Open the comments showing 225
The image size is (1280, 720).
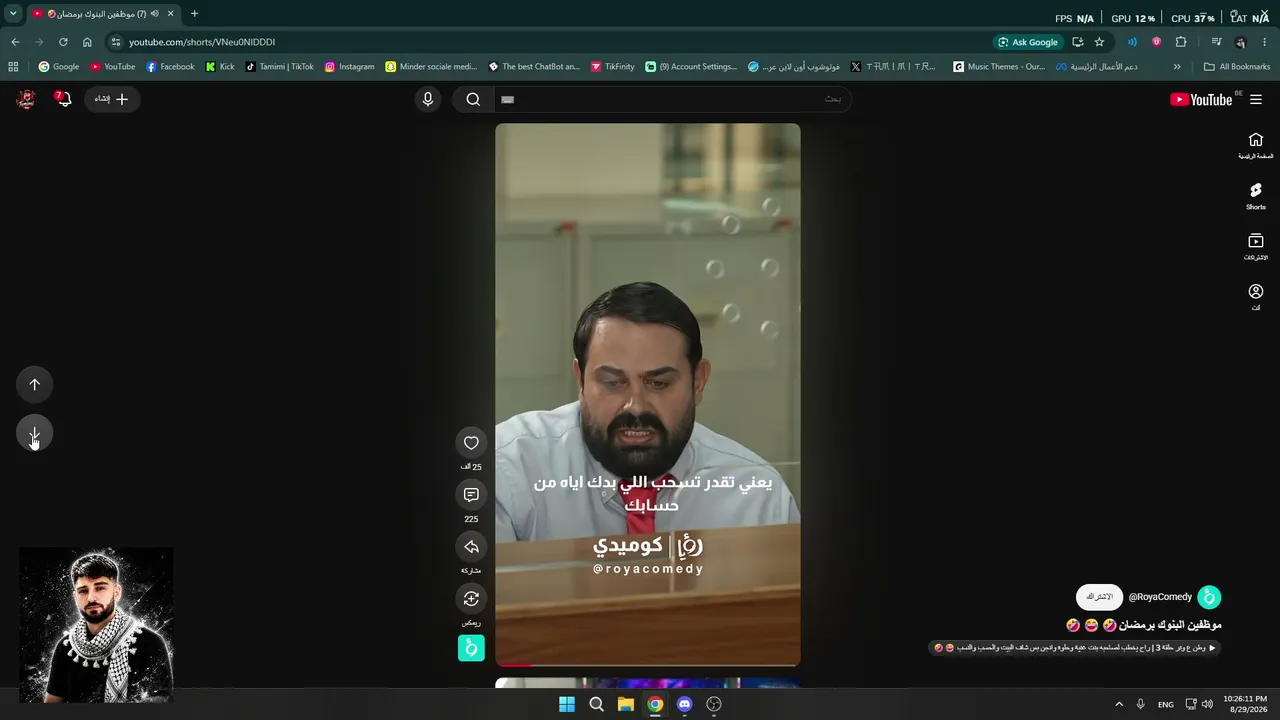471,495
